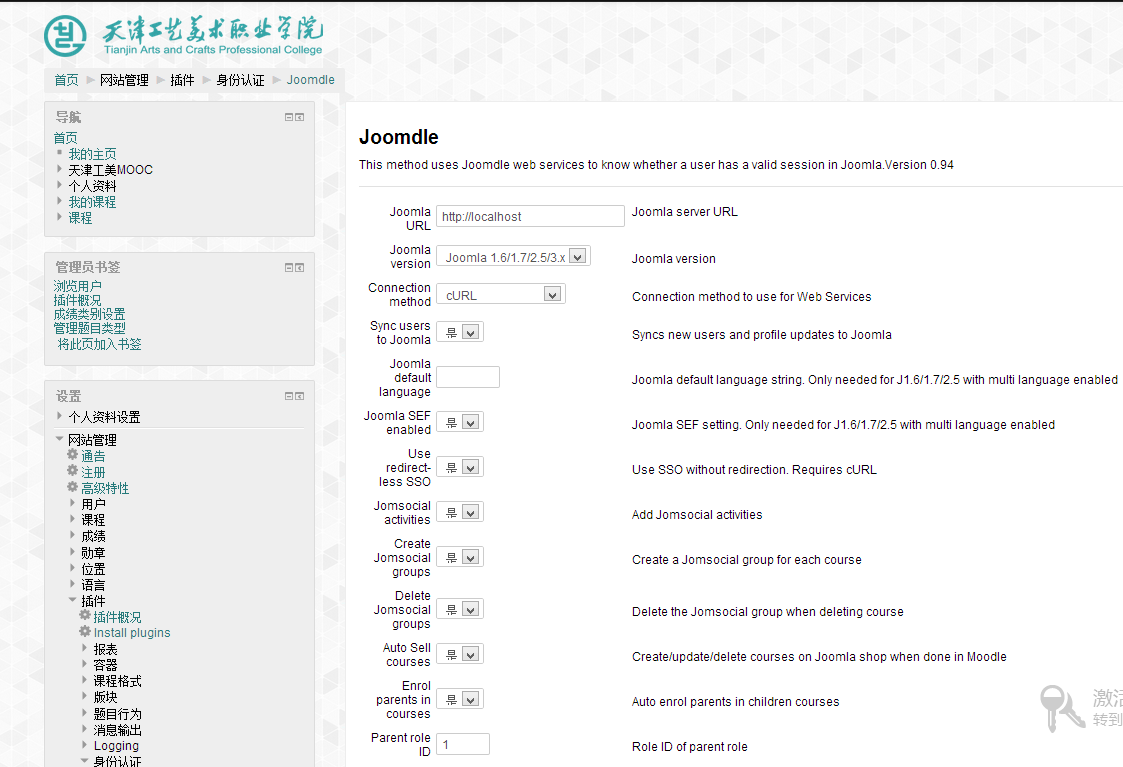
Task: Collapse the 插件 tree node in settings
Action: pyautogui.click(x=73, y=601)
